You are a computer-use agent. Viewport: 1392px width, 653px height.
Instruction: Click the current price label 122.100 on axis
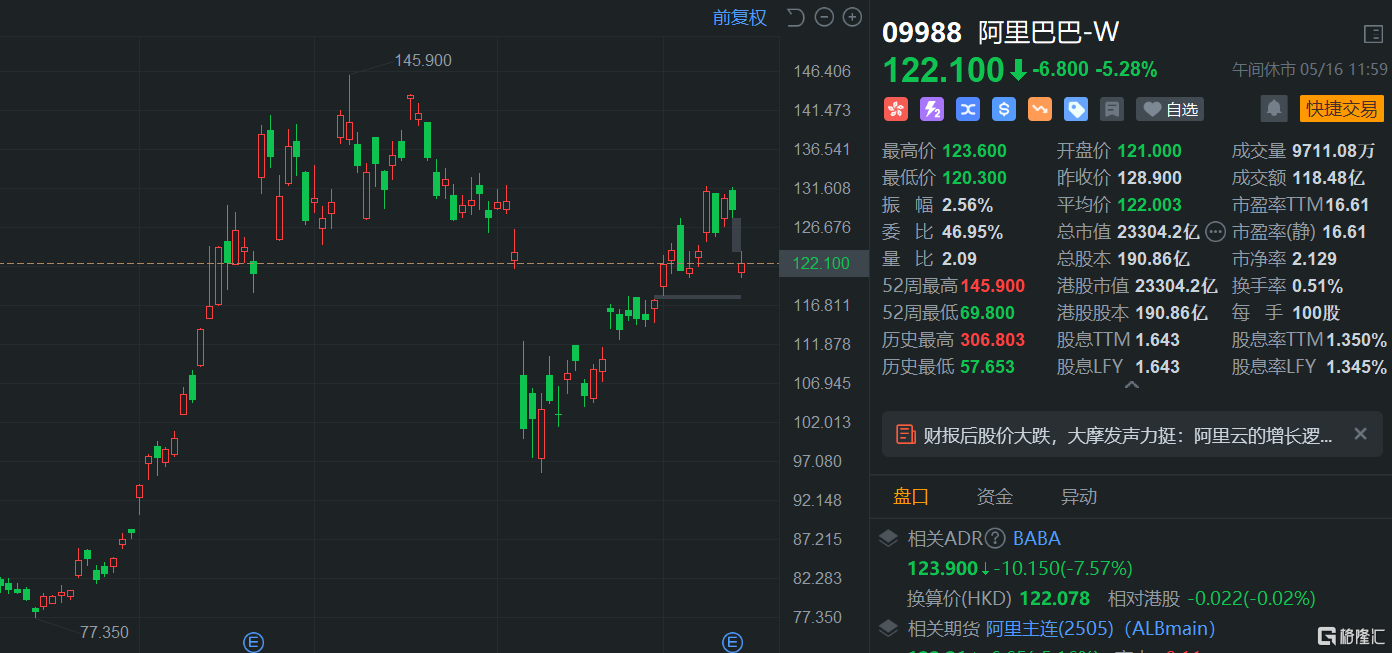(820, 264)
